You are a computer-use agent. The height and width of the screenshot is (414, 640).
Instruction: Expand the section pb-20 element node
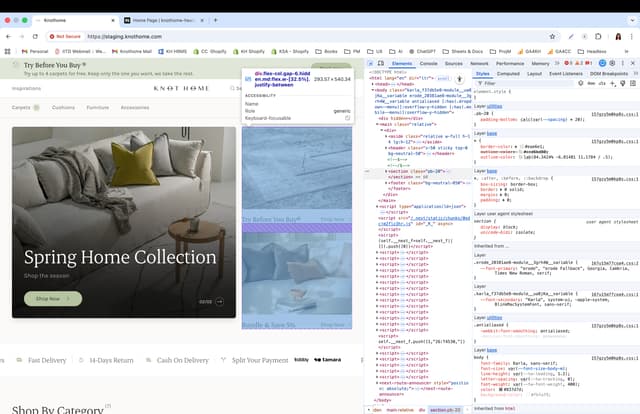(x=386, y=171)
